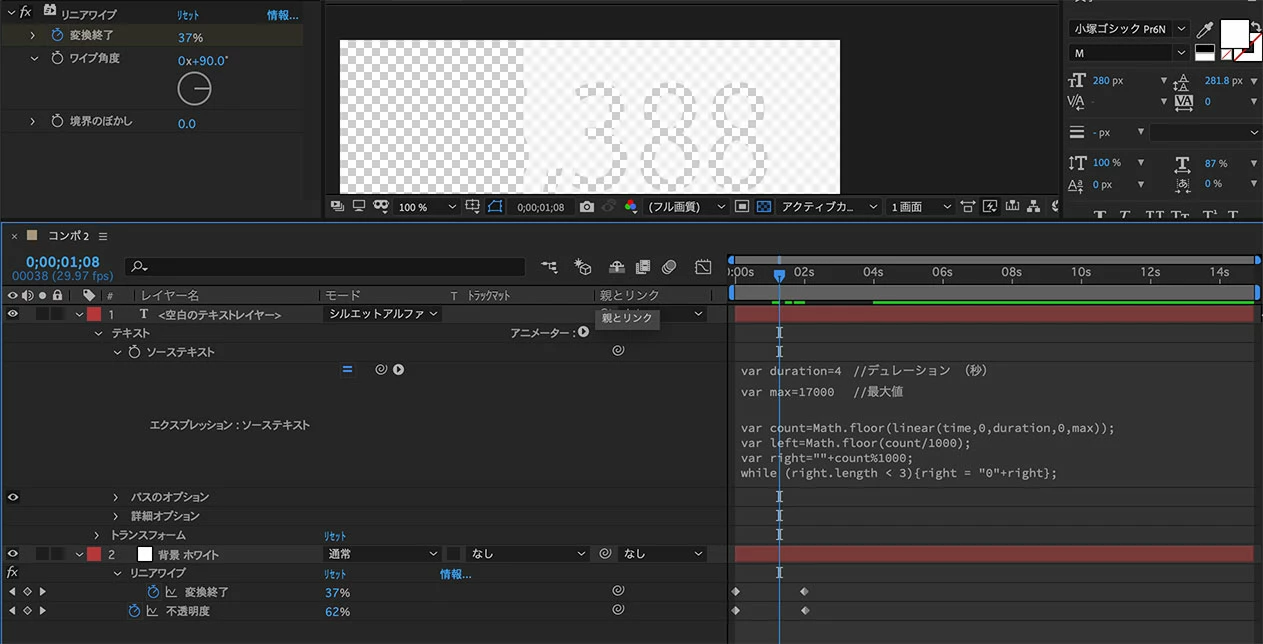Open the シルエットアルファ blend mode dropdown
Image resolution: width=1263 pixels, height=644 pixels.
tap(382, 314)
